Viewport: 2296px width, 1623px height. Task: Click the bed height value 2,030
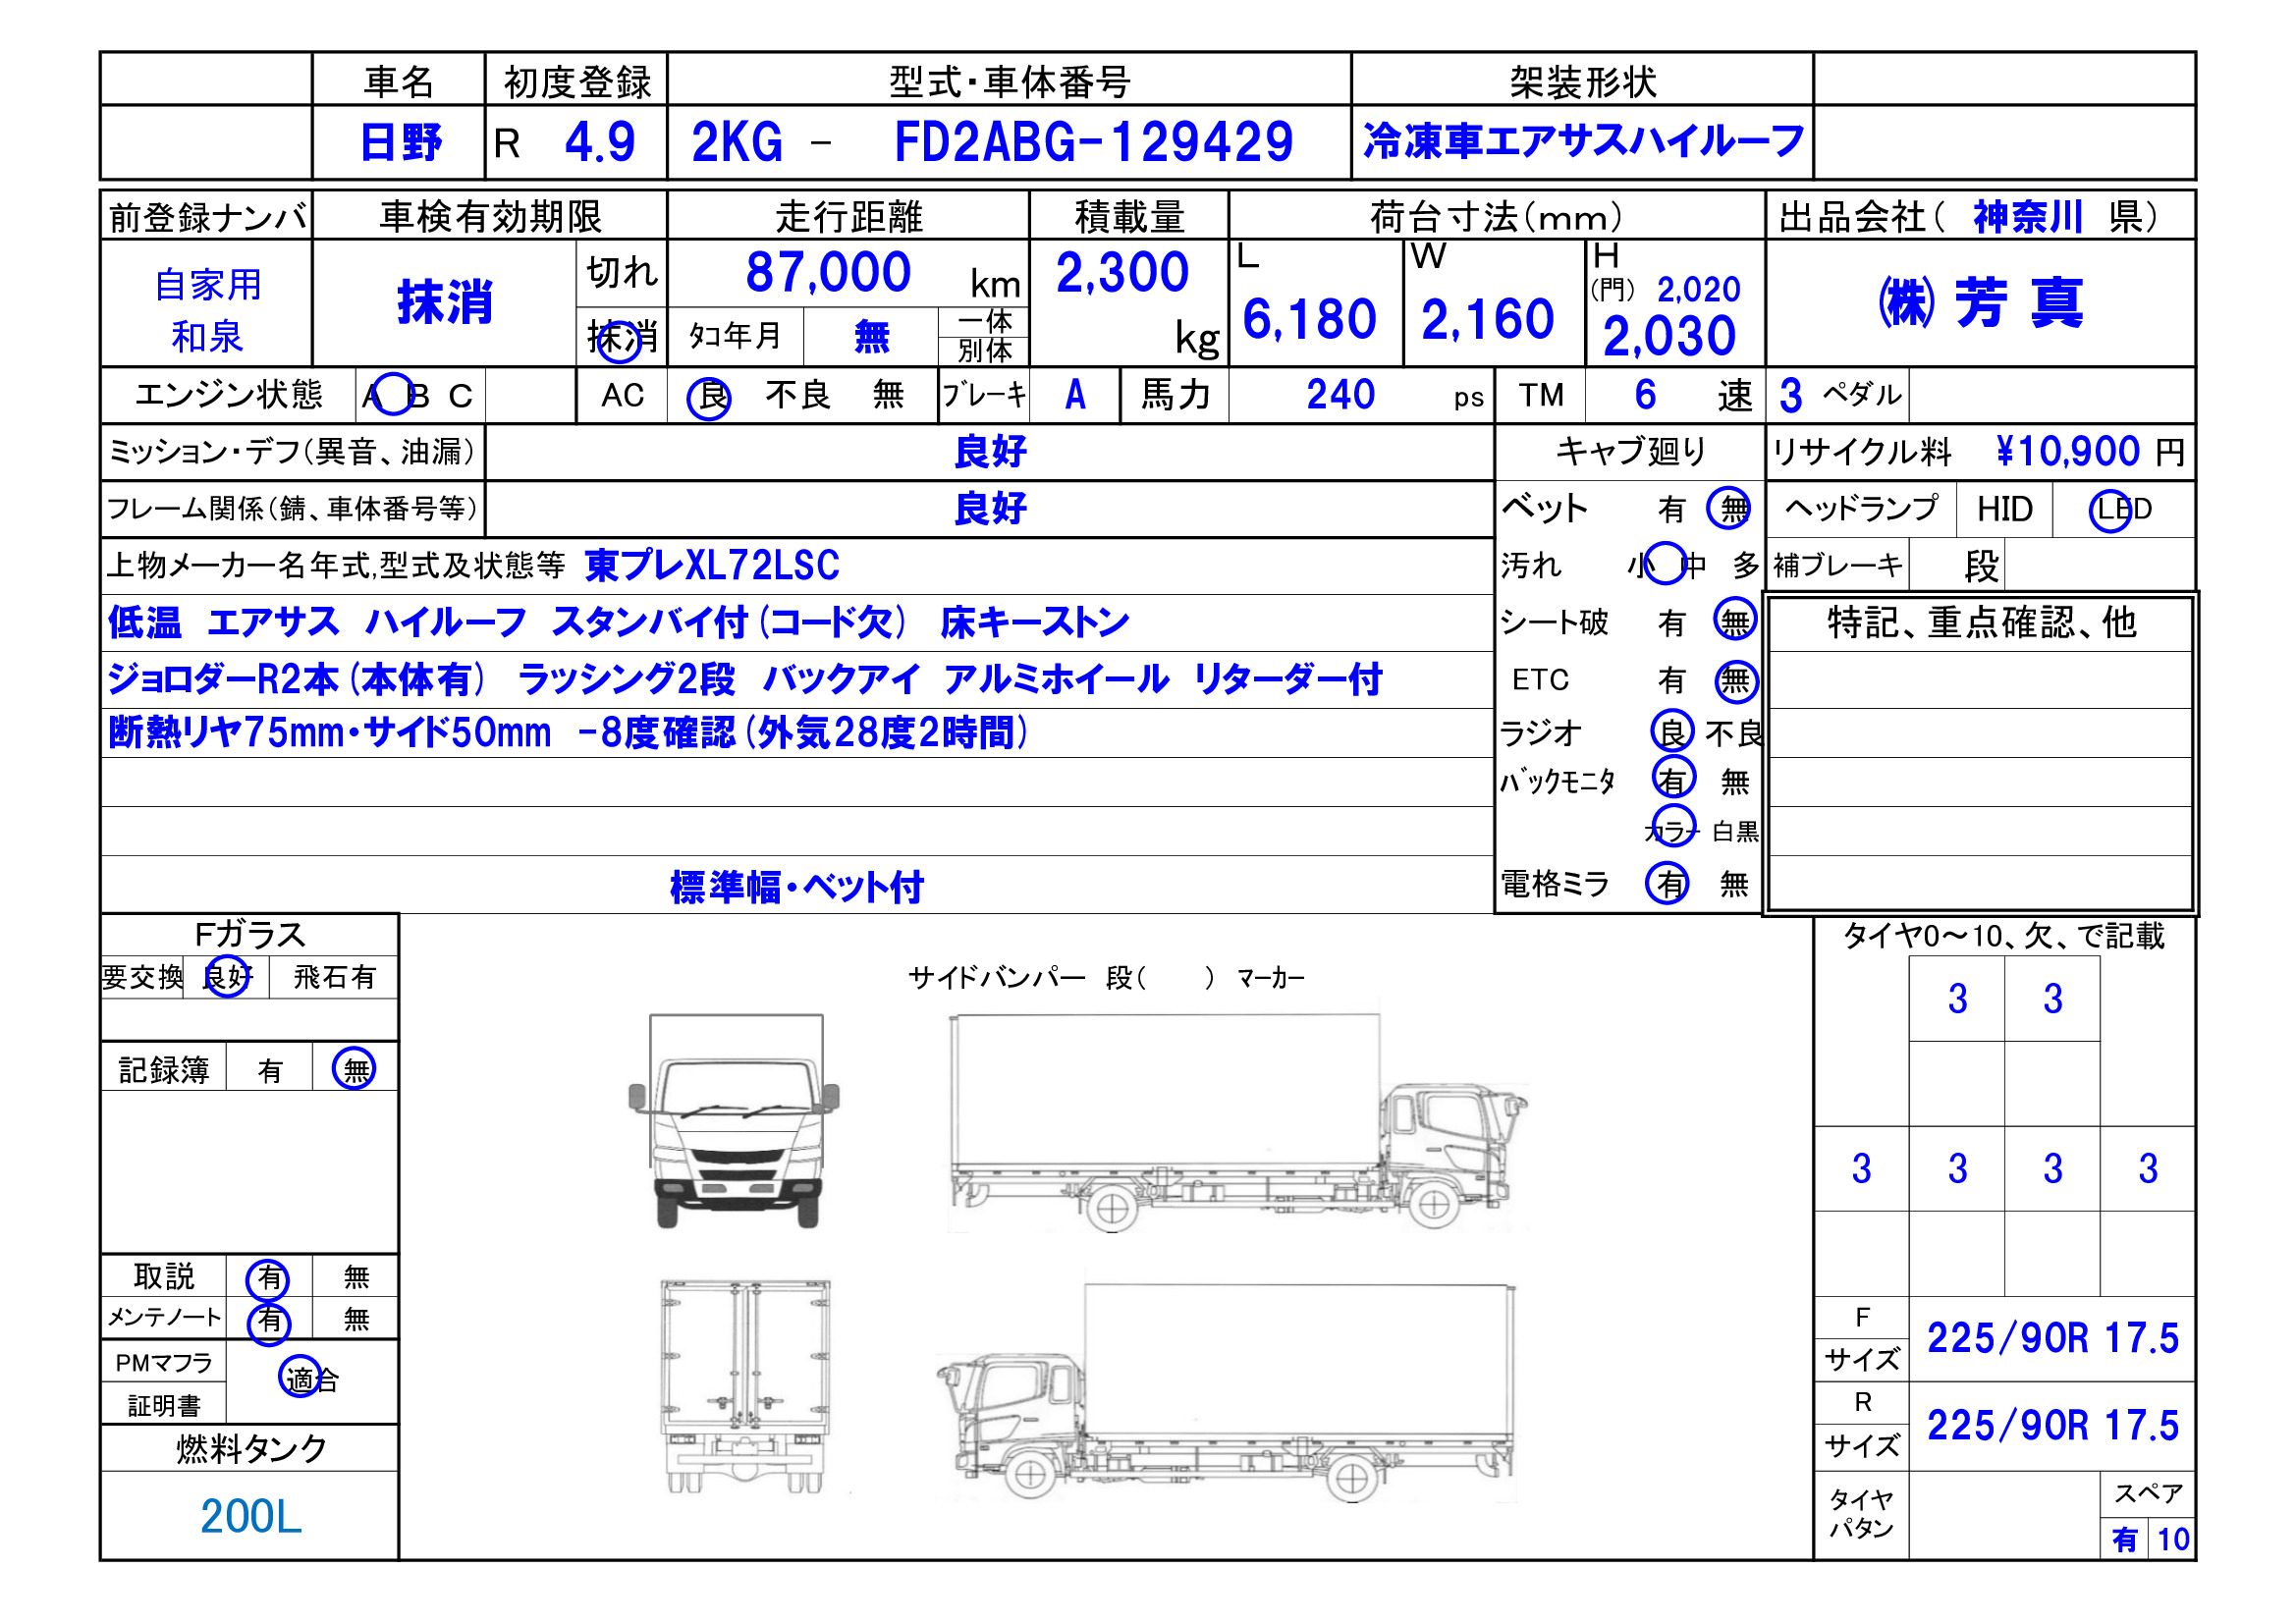[1669, 336]
